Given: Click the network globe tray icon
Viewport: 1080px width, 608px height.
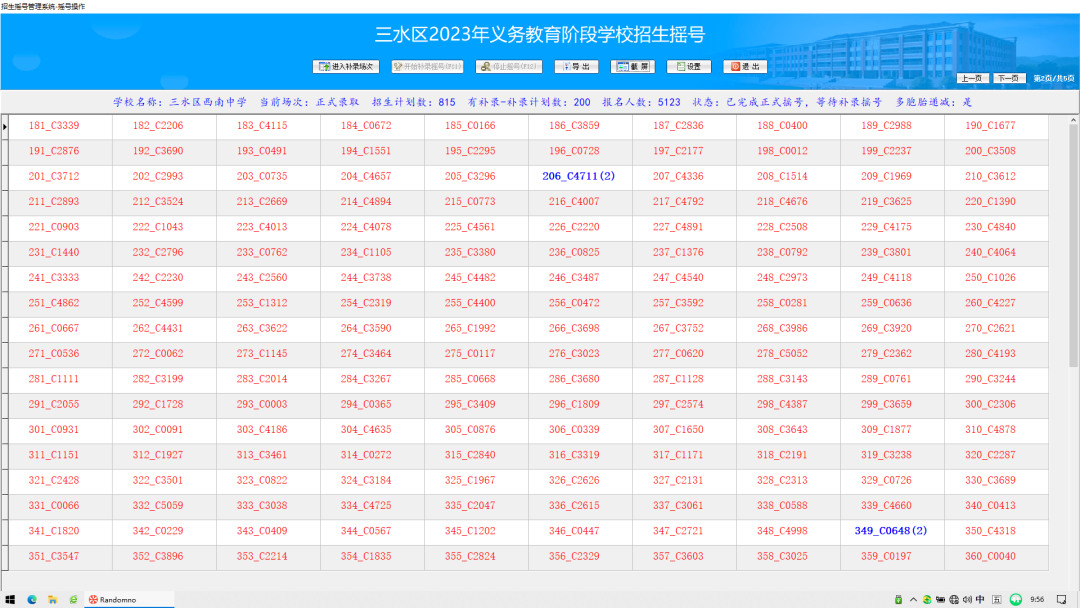Looking at the screenshot, I should pos(954,600).
